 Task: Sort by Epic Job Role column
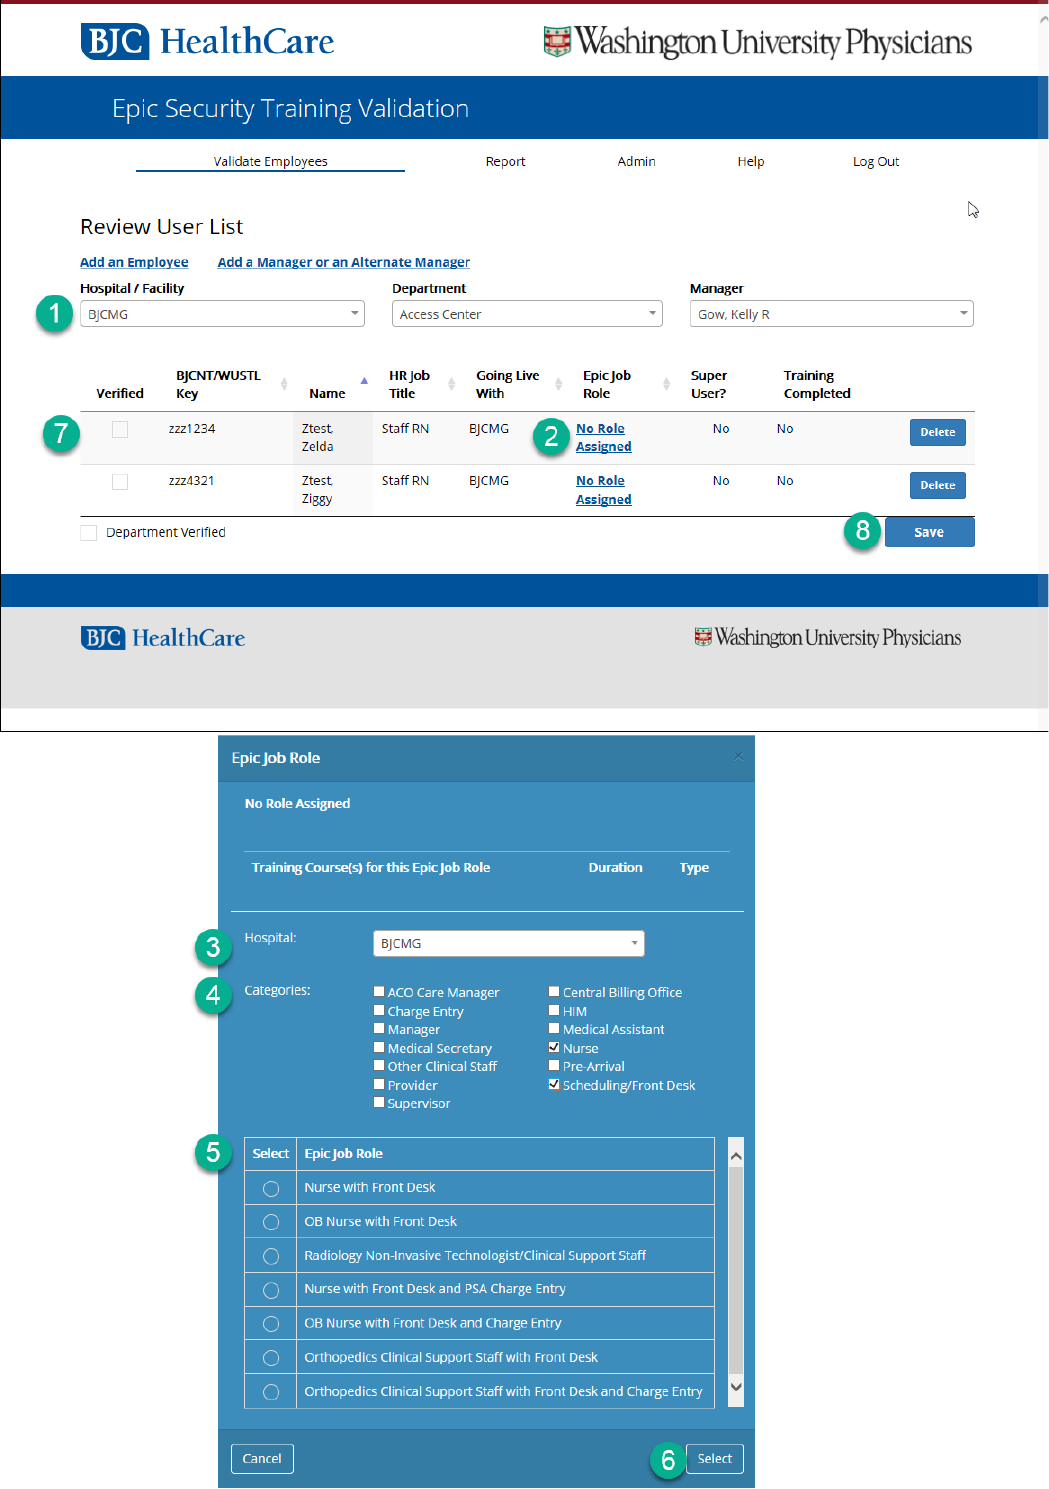[x=666, y=384]
